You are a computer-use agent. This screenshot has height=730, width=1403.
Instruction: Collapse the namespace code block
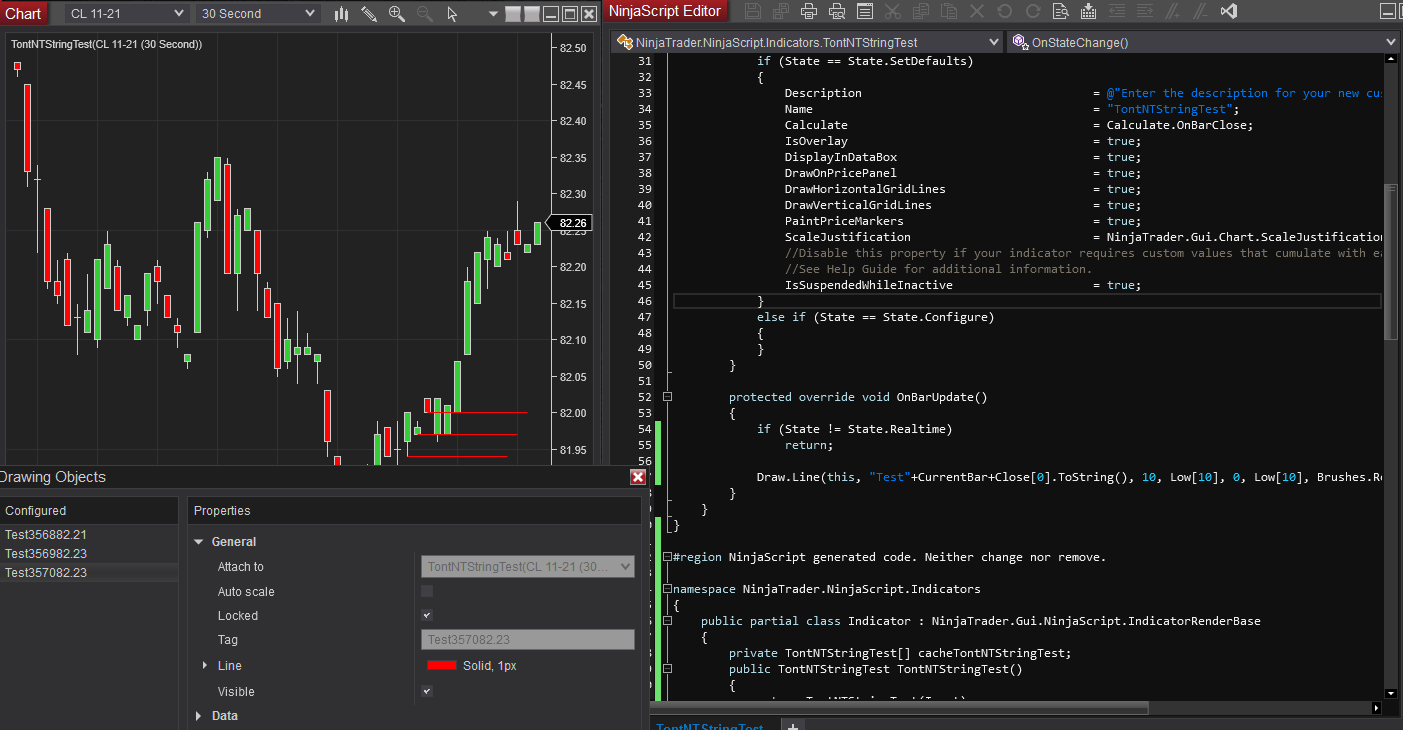pyautogui.click(x=667, y=589)
